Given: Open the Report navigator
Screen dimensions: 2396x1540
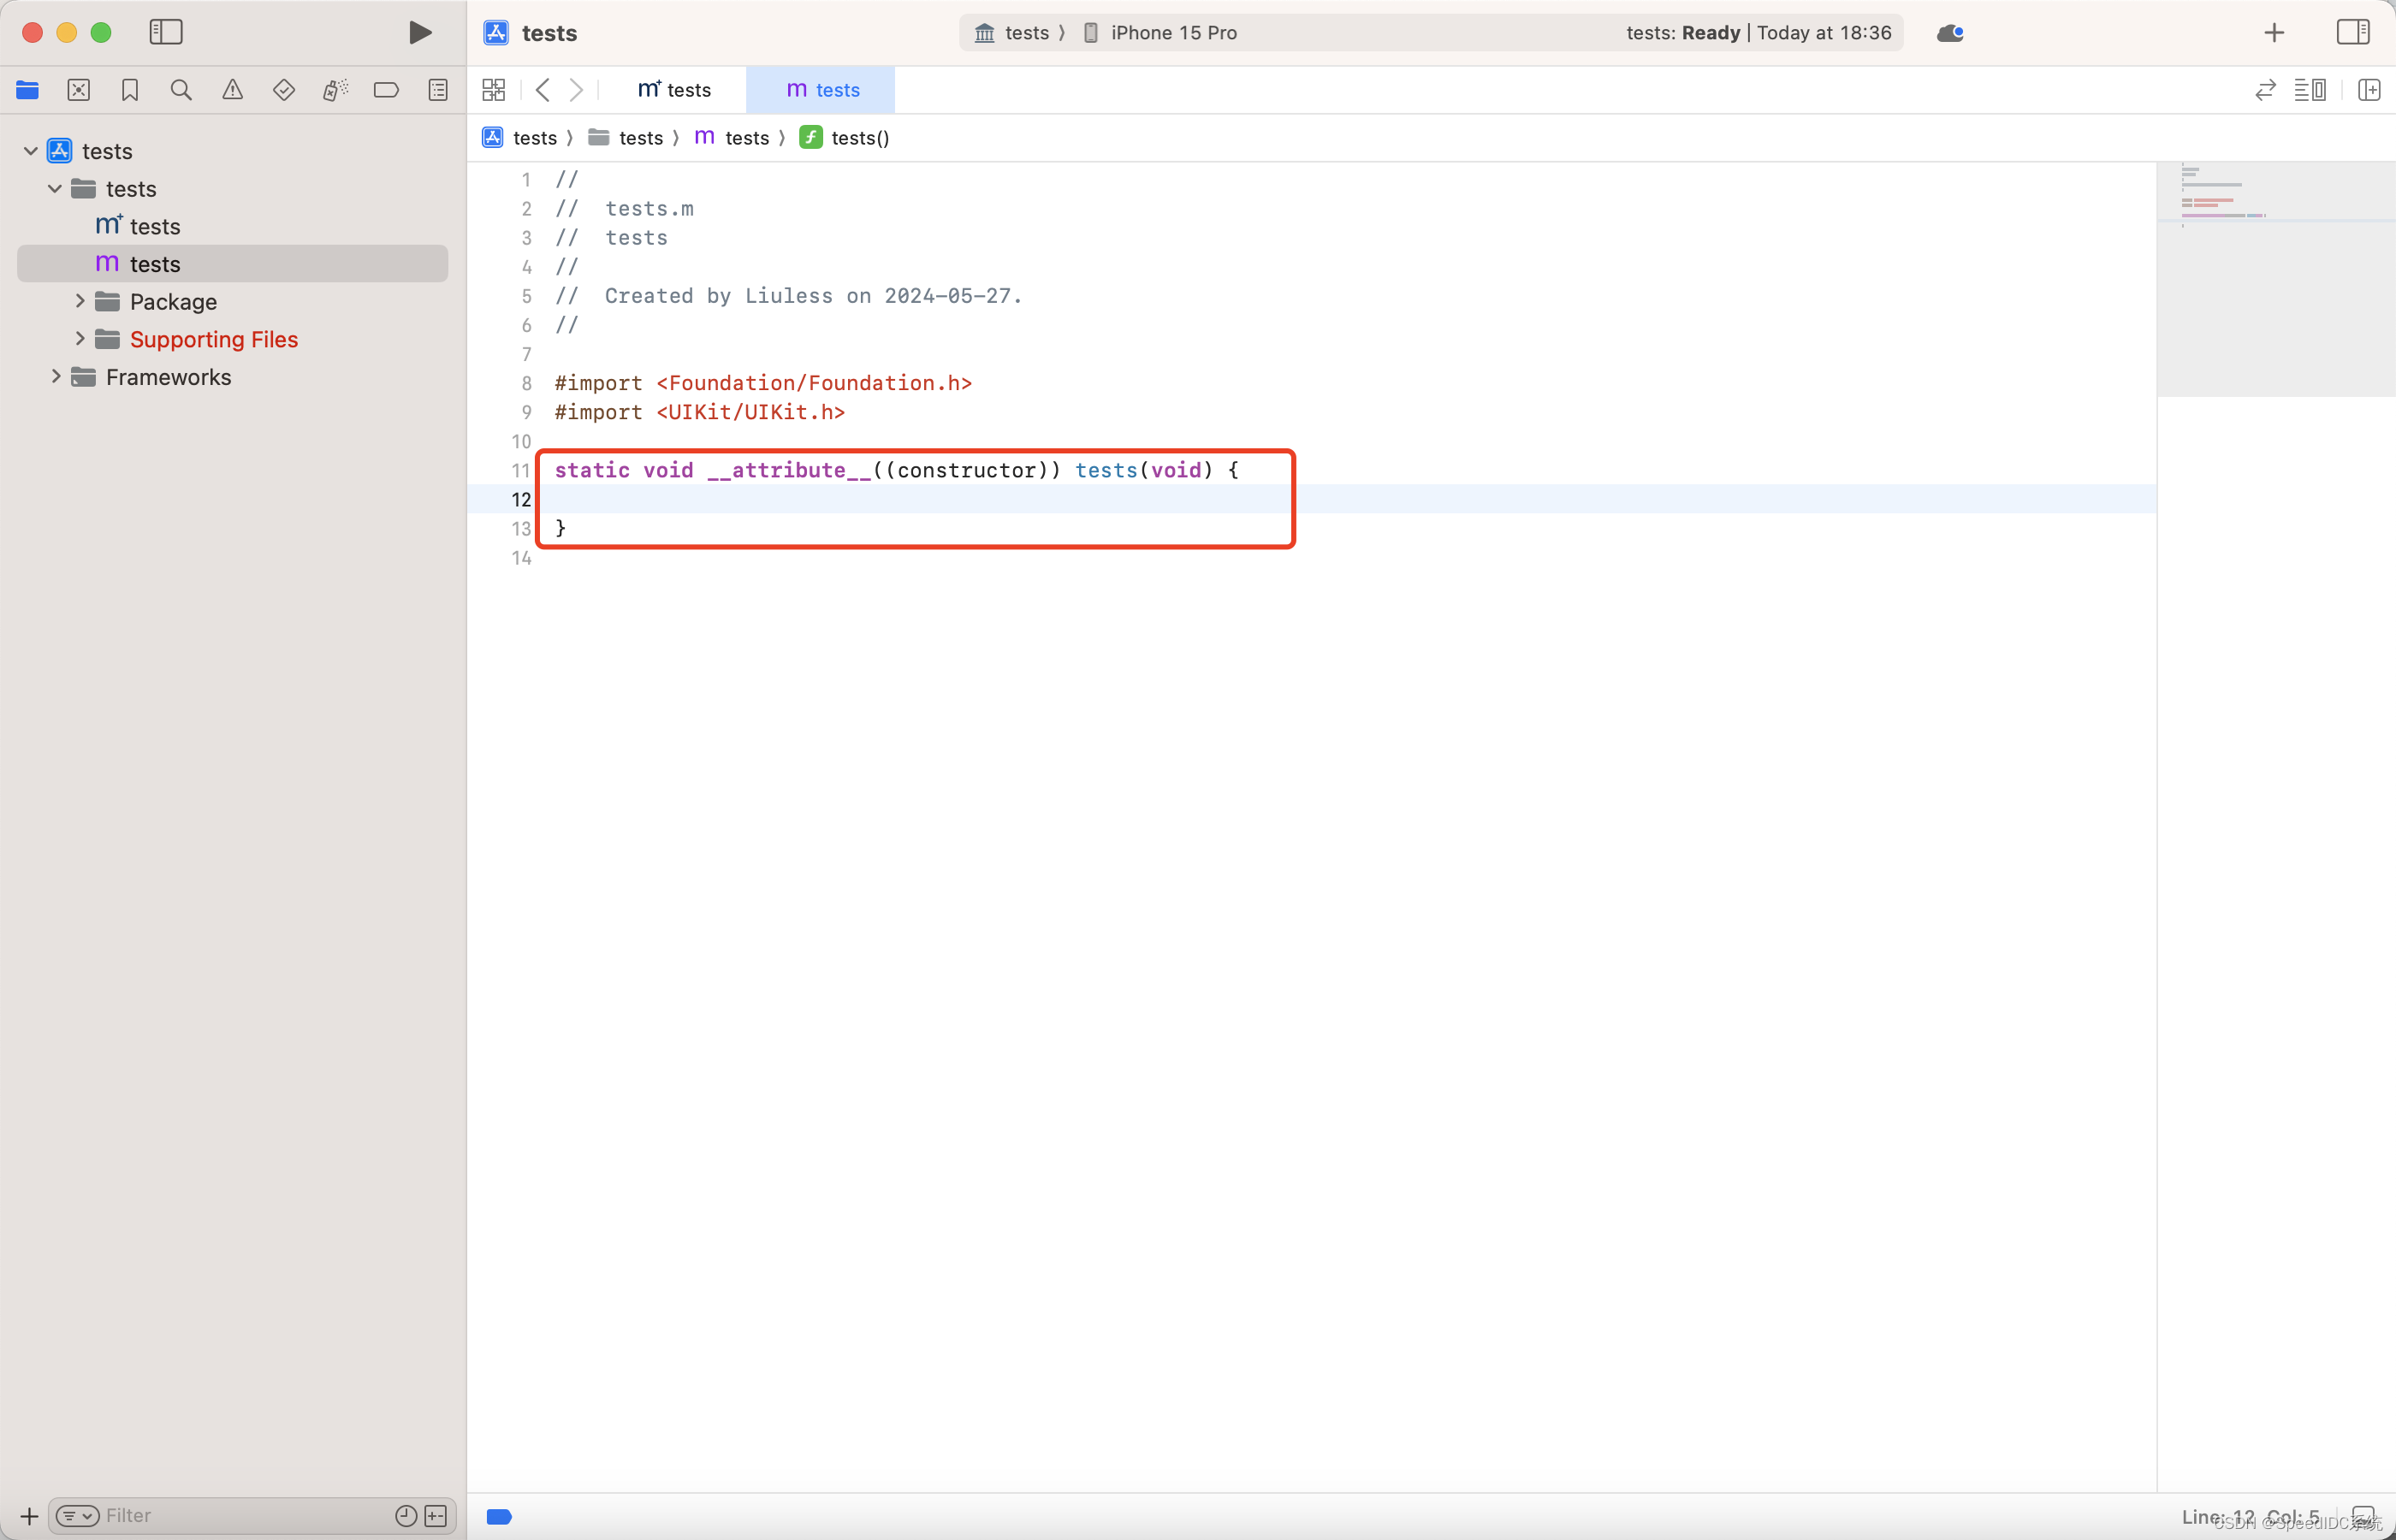Looking at the screenshot, I should [x=438, y=90].
